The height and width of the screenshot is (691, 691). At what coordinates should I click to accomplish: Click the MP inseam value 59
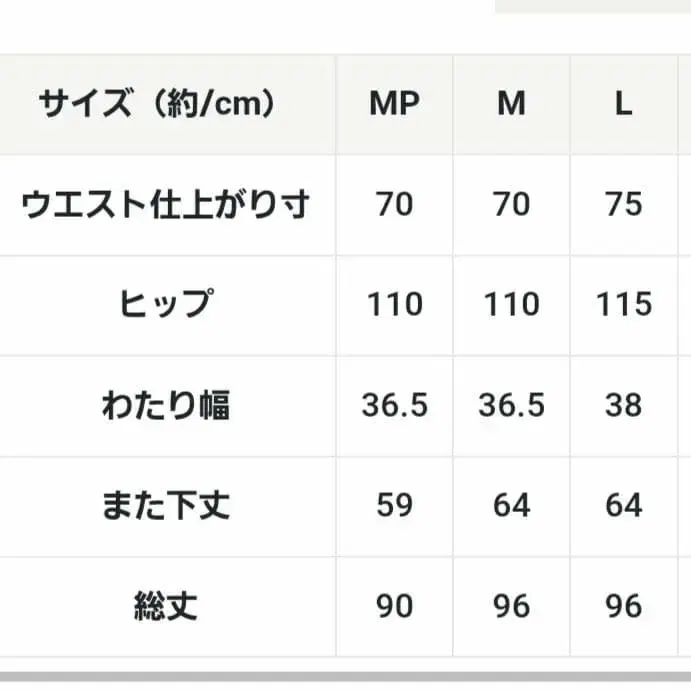click(394, 505)
